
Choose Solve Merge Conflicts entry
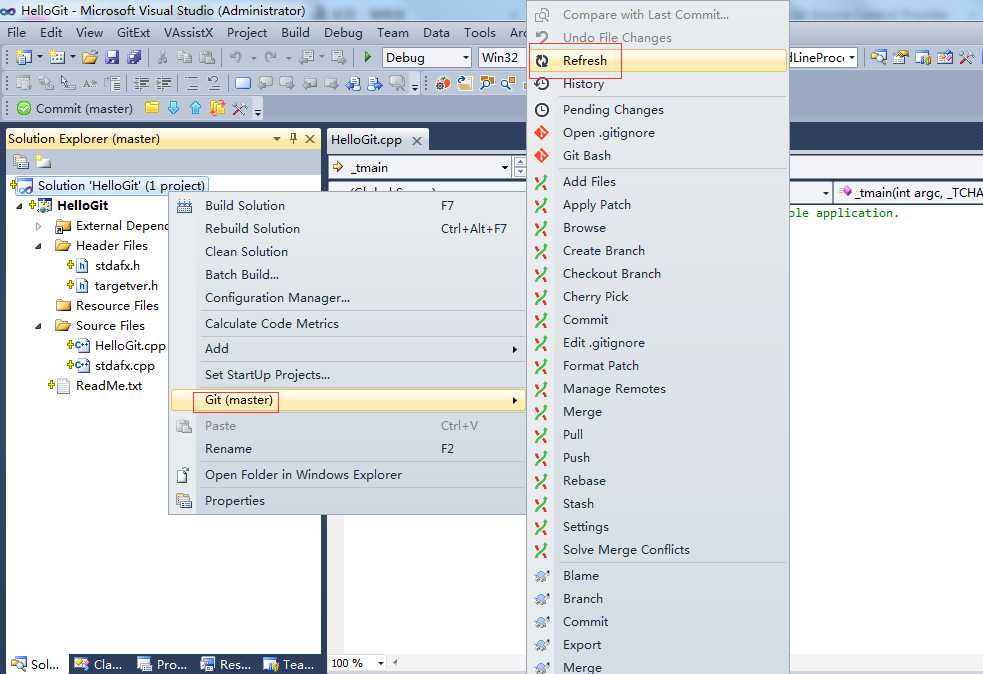pyautogui.click(x=658, y=550)
